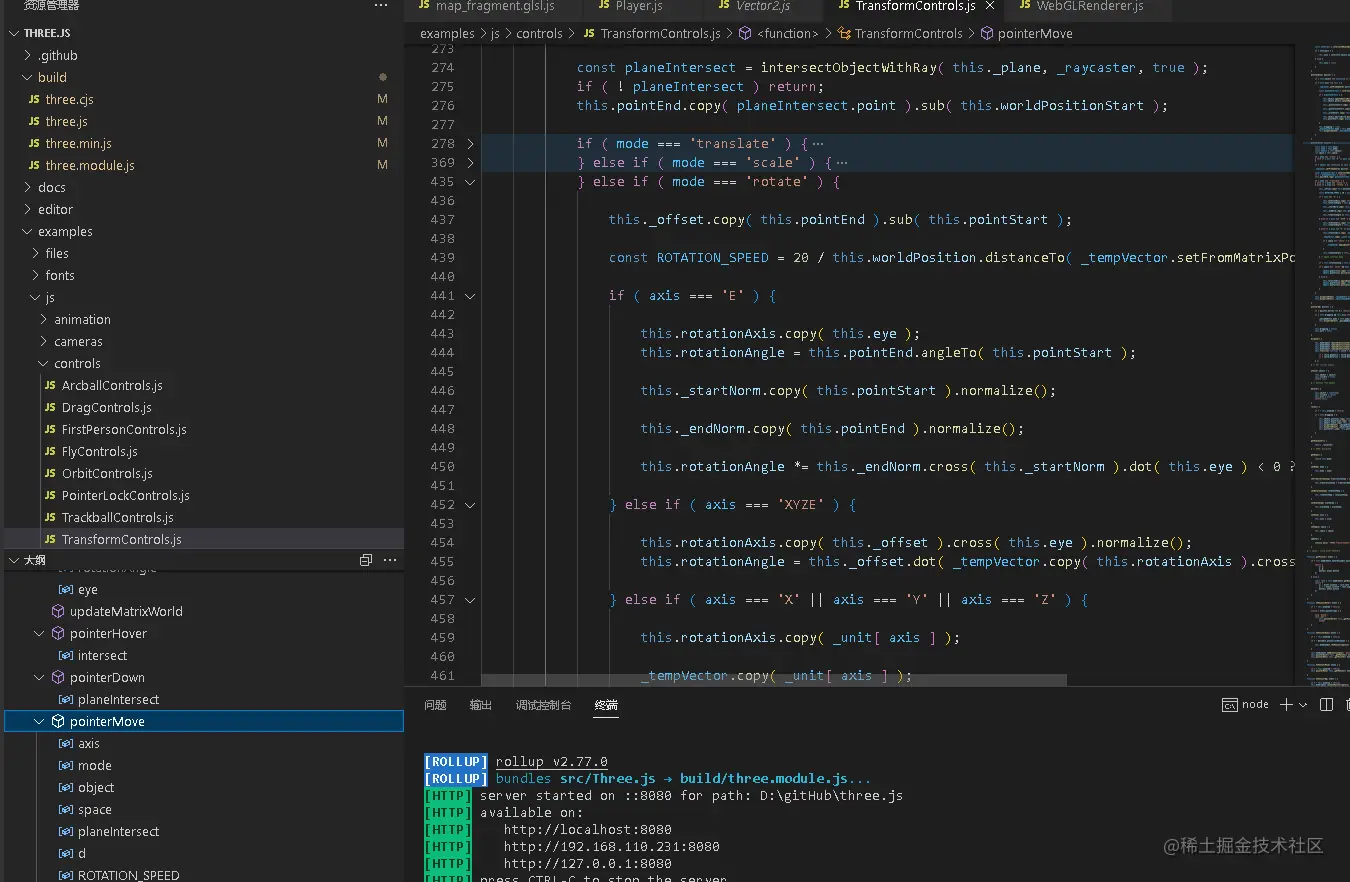Open the 调试控制台 debug console tab
This screenshot has height=882, width=1350.
coord(543,705)
